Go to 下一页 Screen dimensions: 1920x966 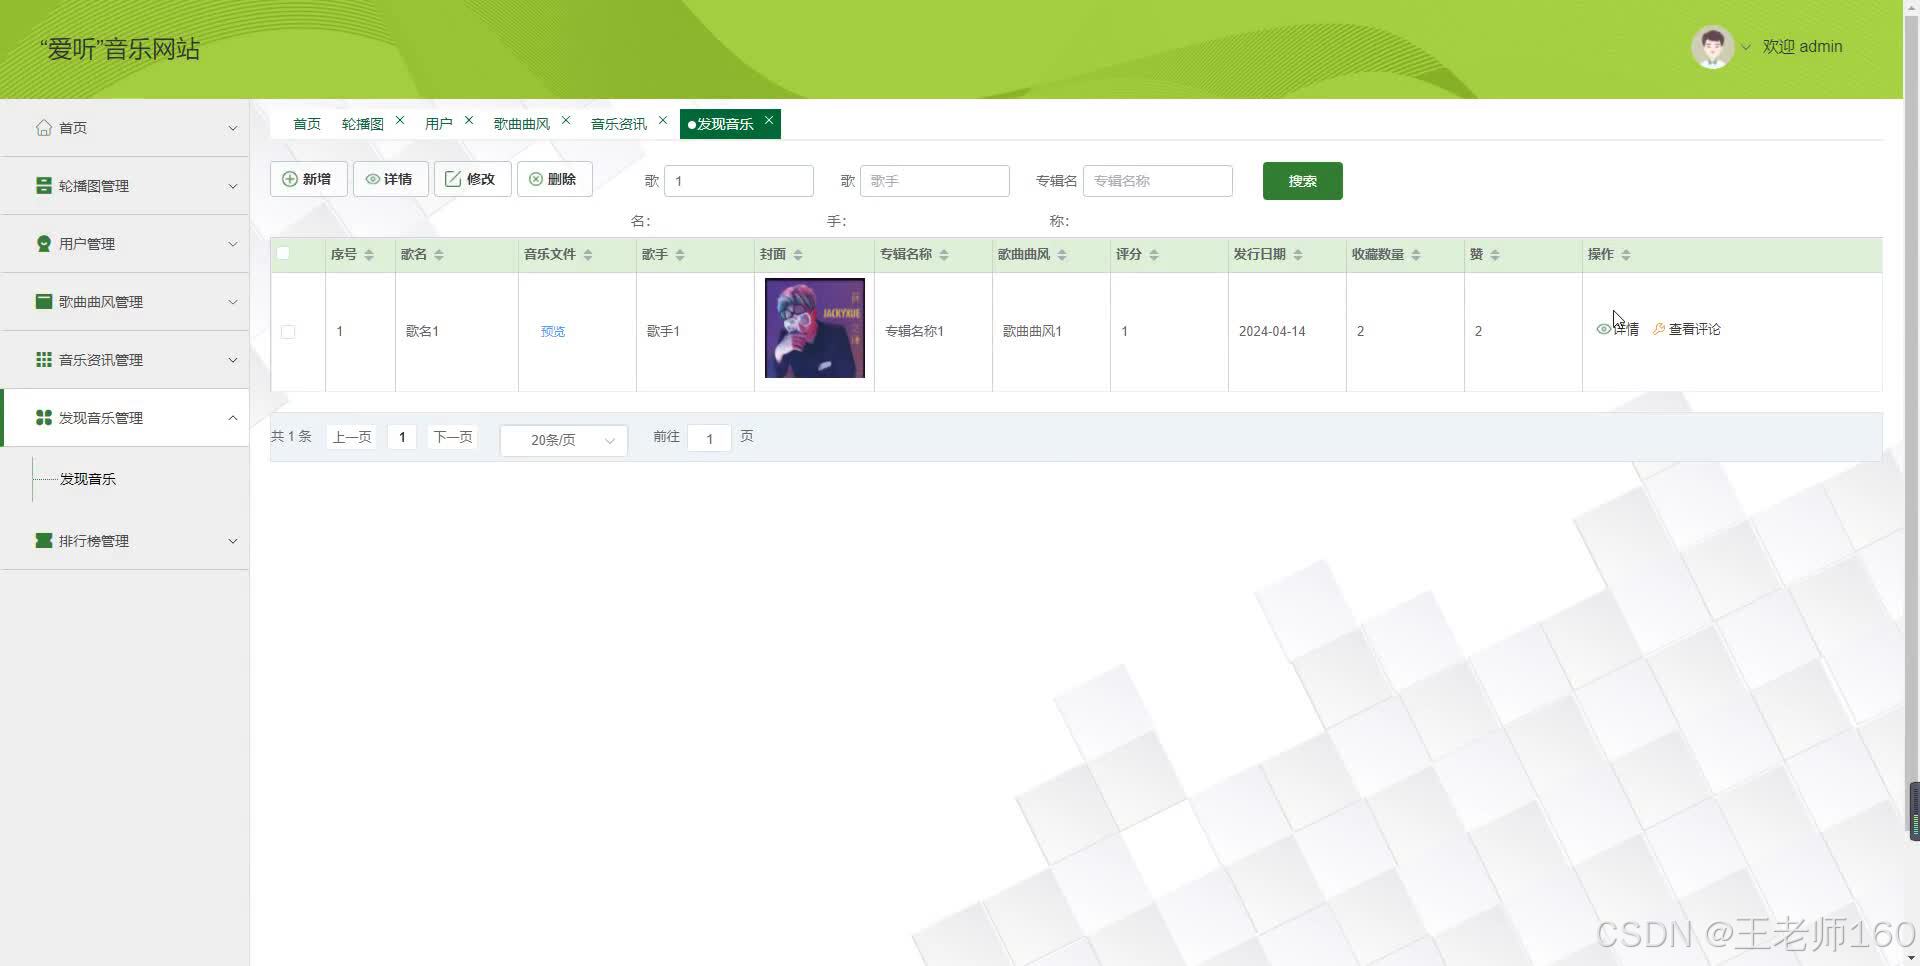[453, 437]
